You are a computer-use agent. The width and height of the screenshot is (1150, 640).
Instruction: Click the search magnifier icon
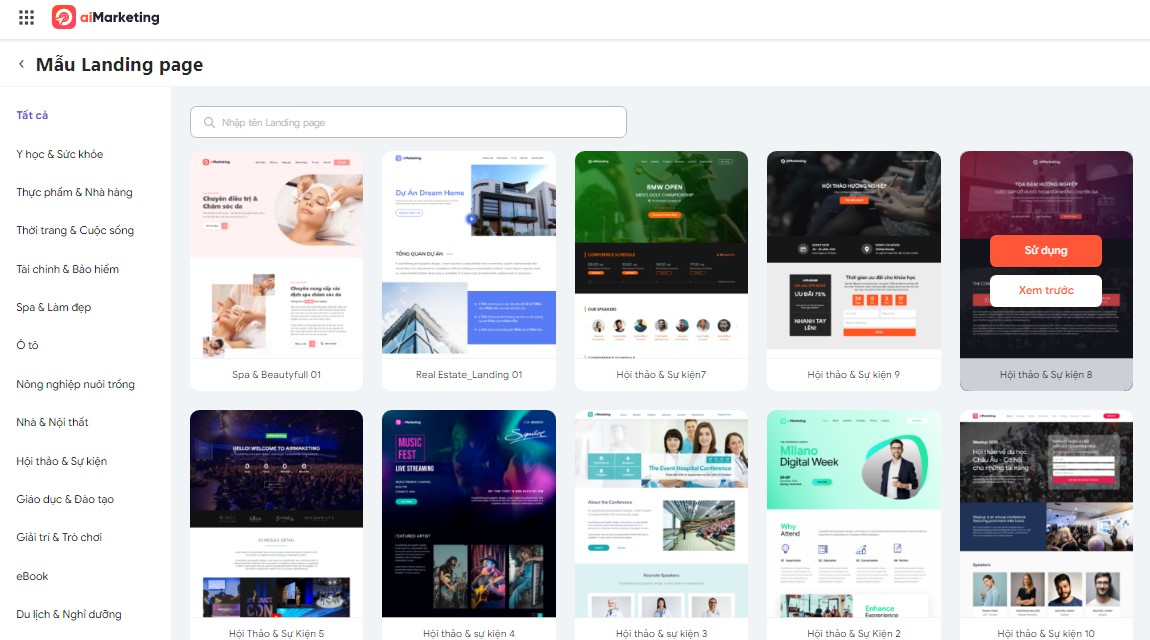(209, 122)
